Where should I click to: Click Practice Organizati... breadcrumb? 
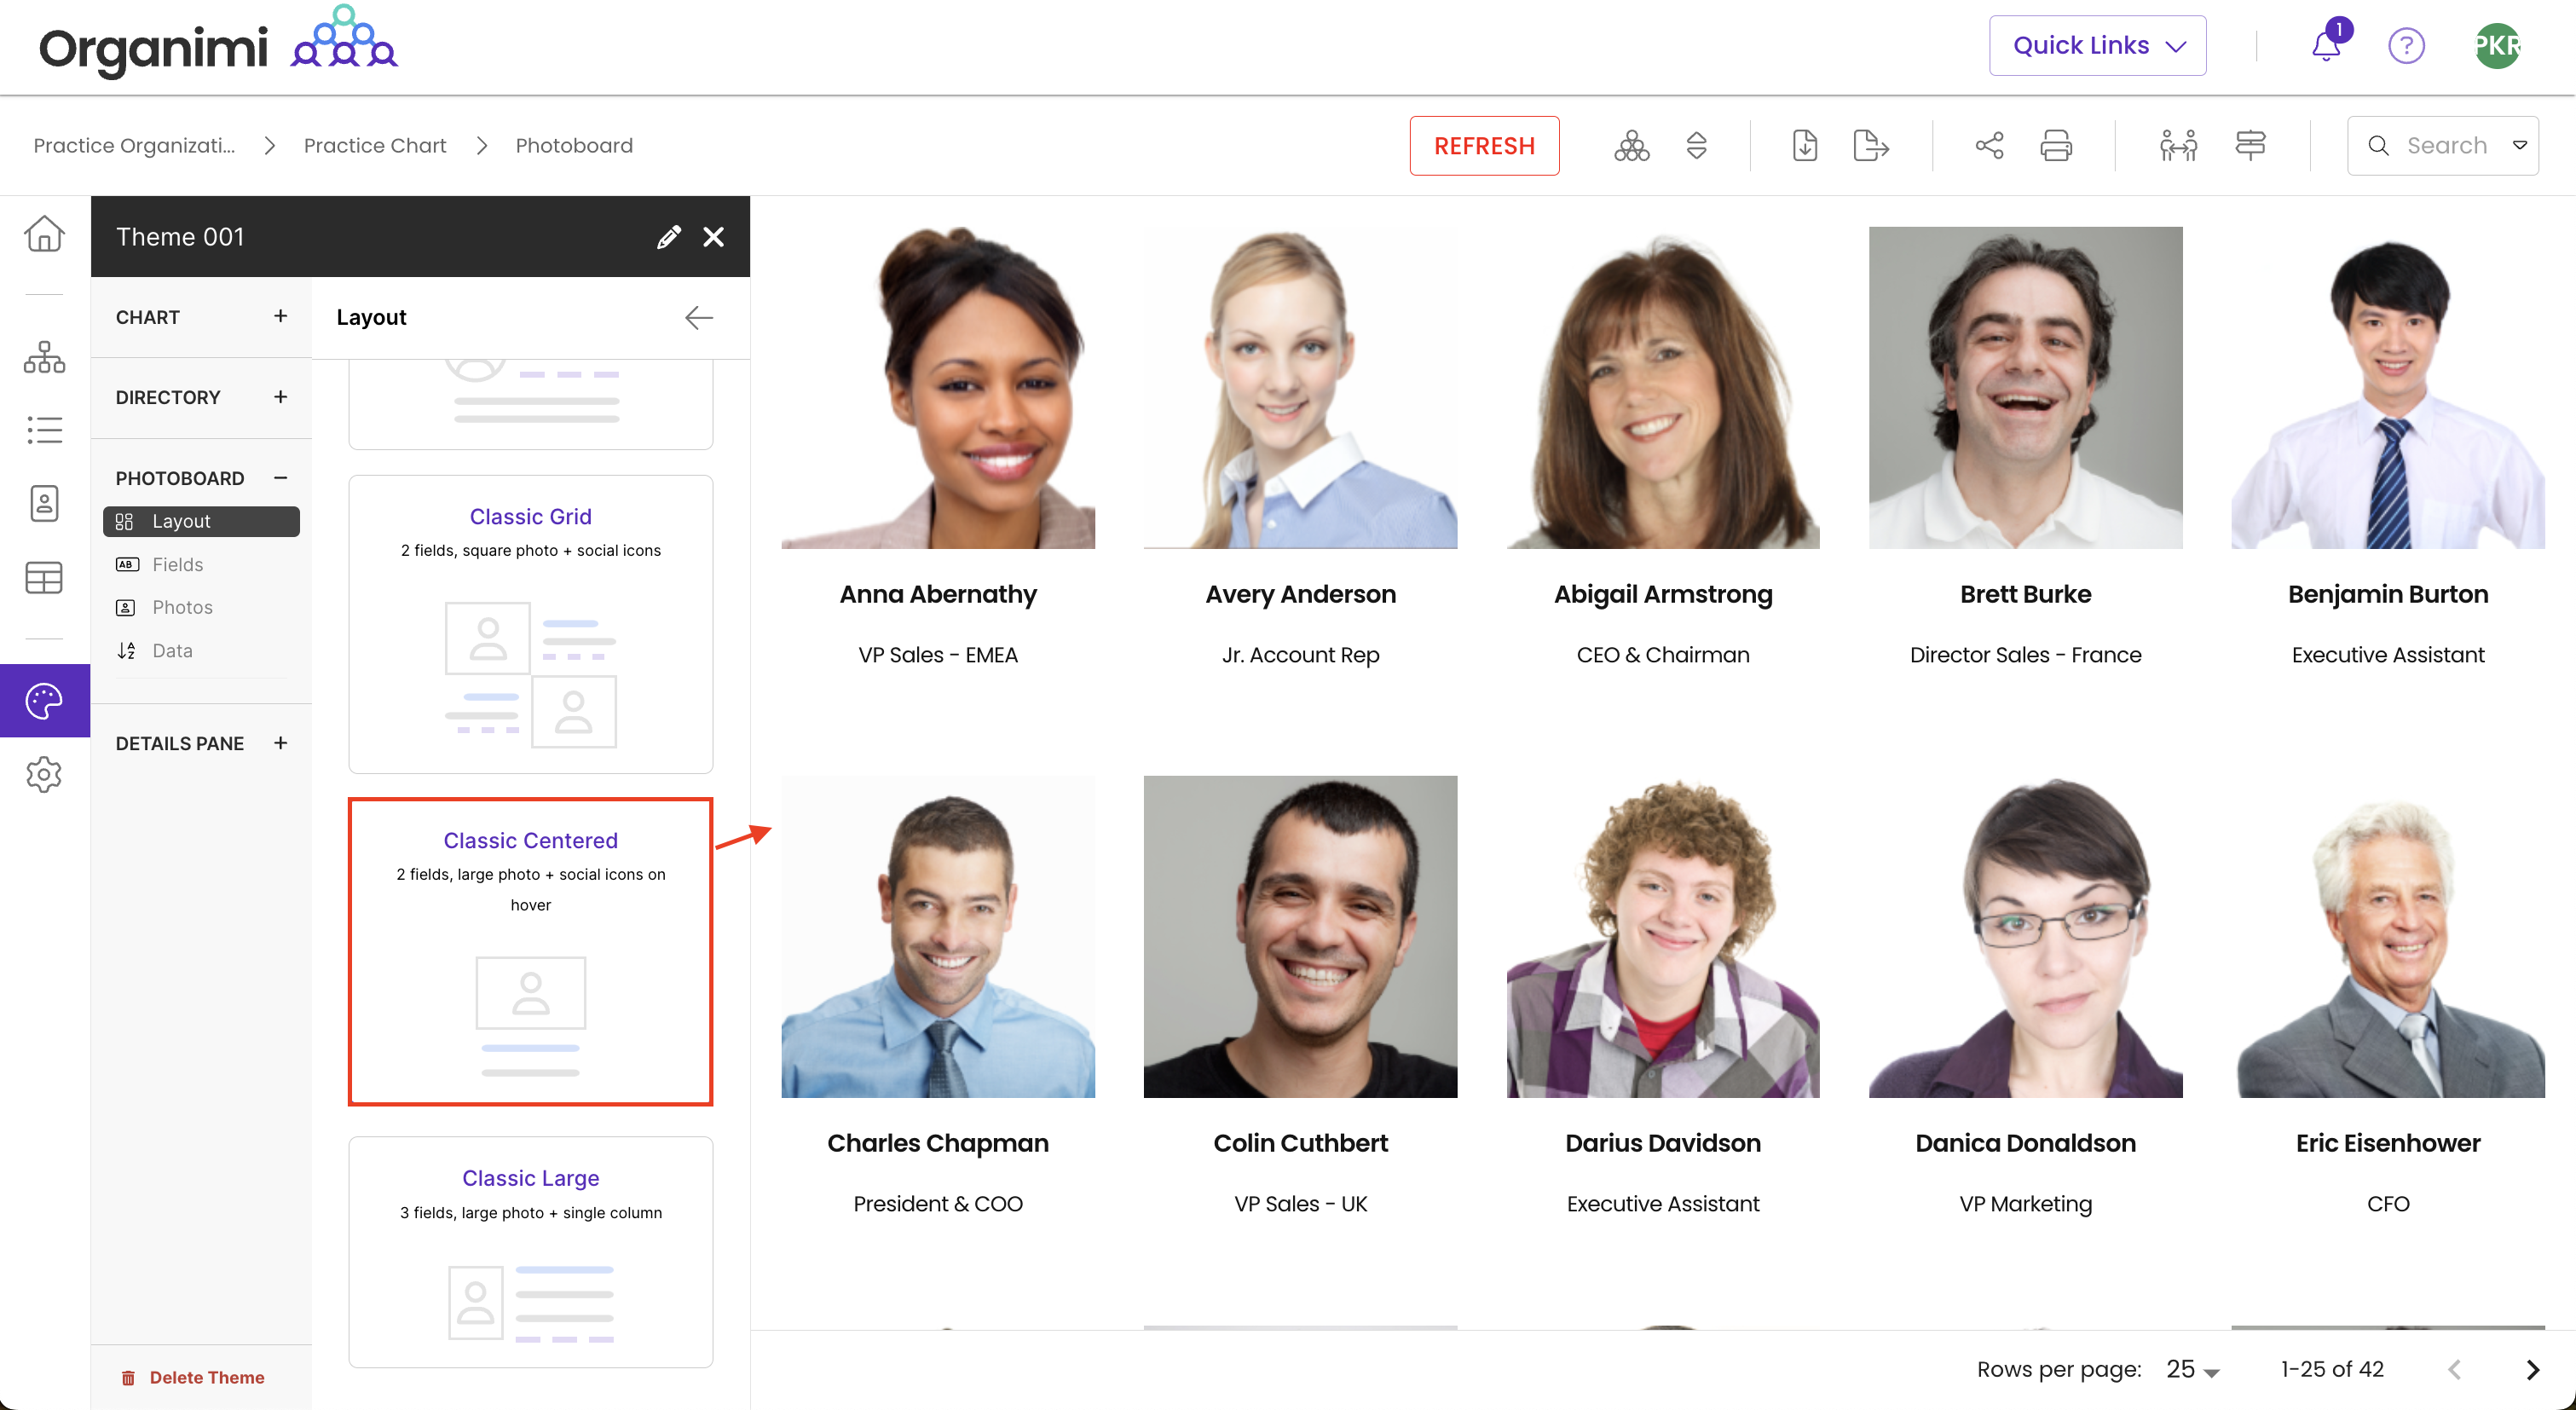coord(134,146)
